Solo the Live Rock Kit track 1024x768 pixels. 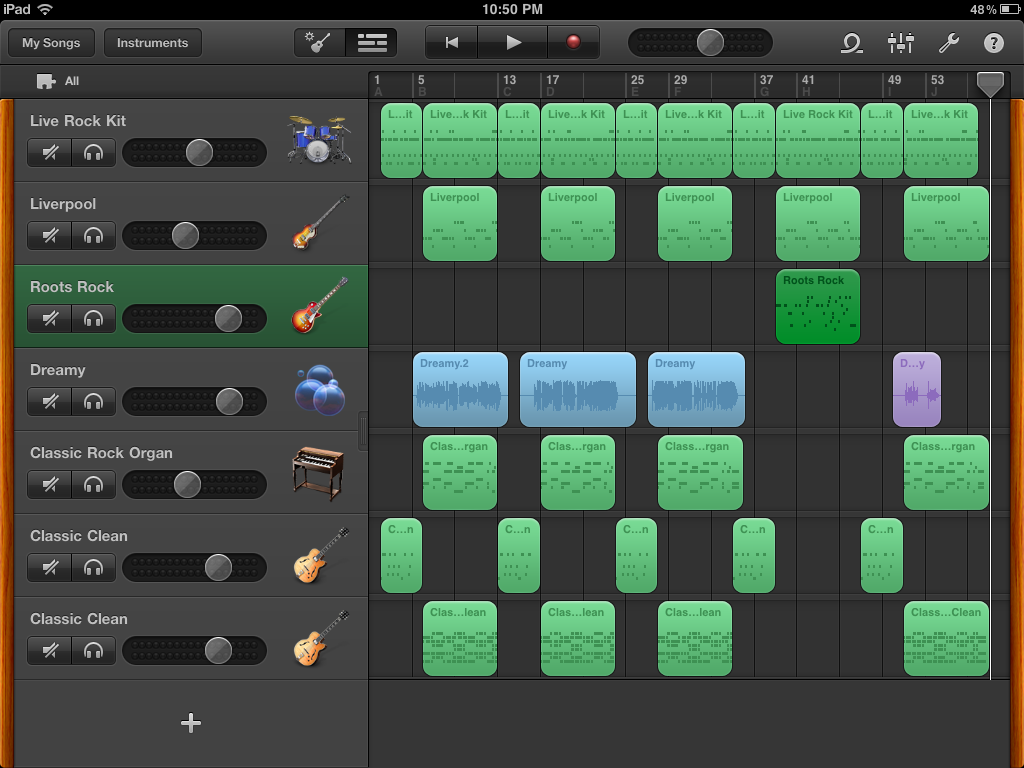pyautogui.click(x=93, y=153)
